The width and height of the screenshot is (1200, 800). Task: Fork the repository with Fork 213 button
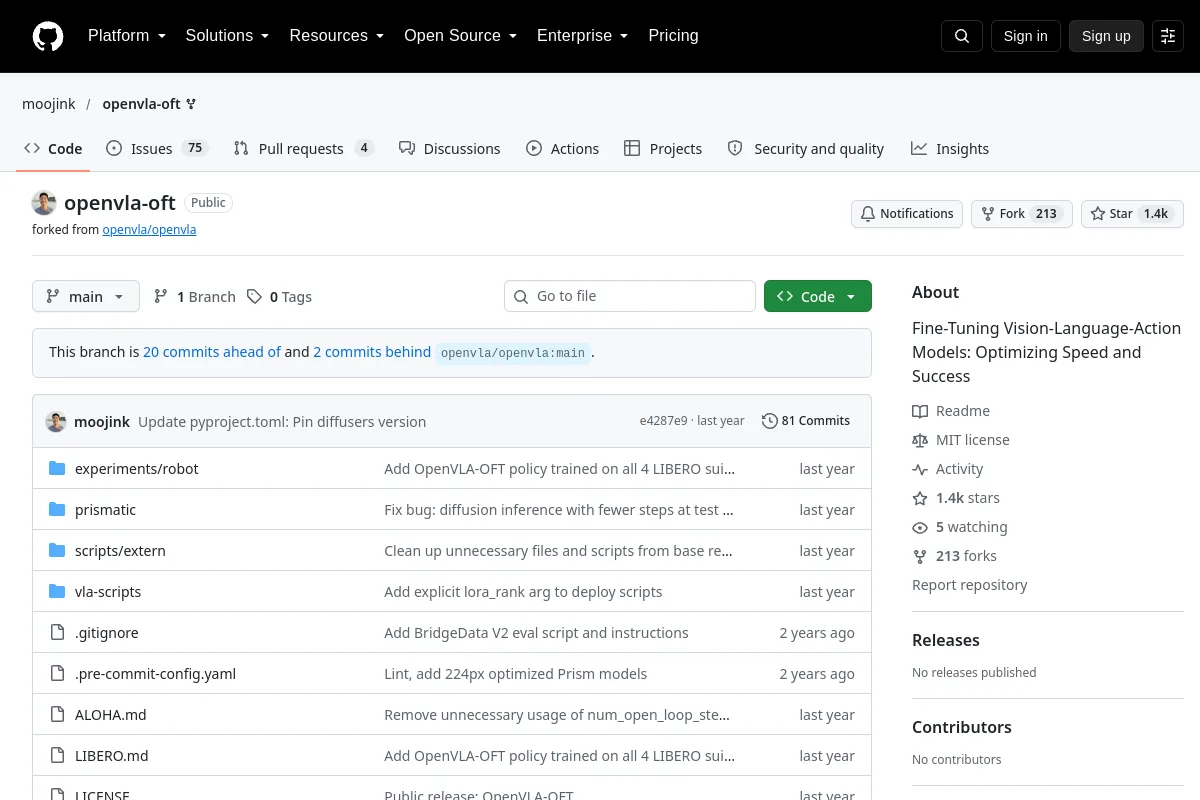[1022, 214]
